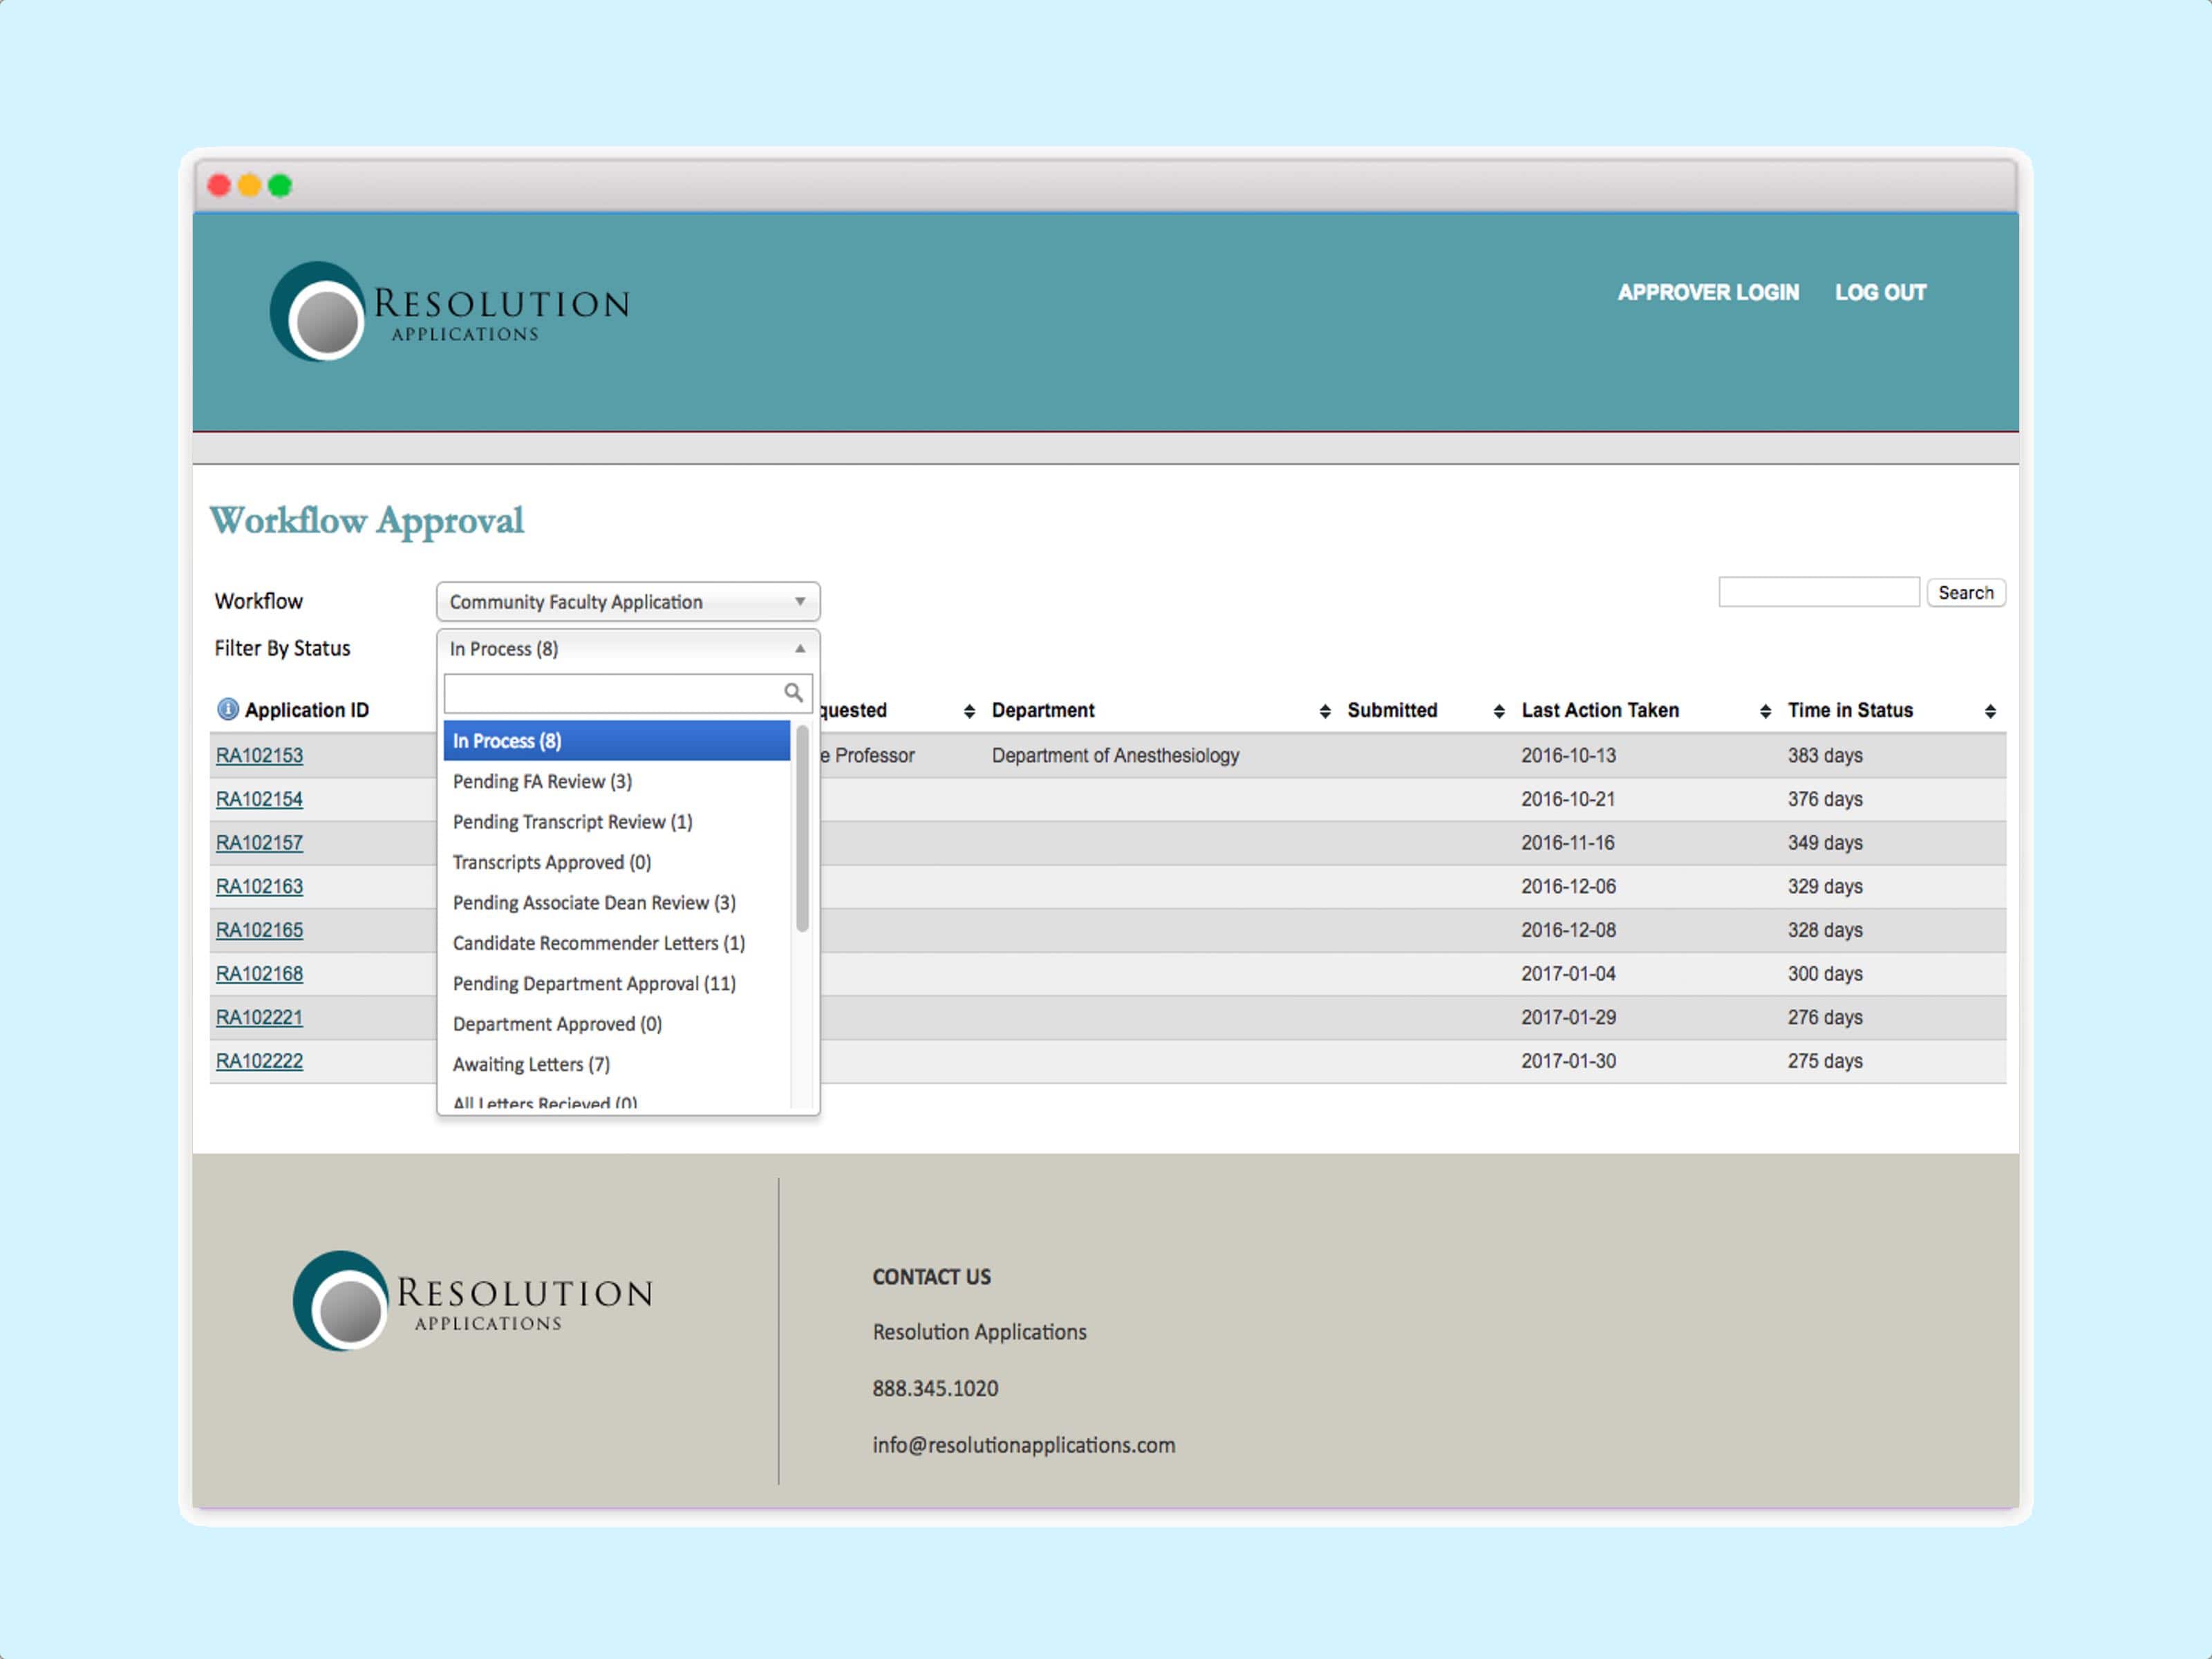Sort by Submitted column arrows
This screenshot has height=1659, width=2212.
point(1498,711)
